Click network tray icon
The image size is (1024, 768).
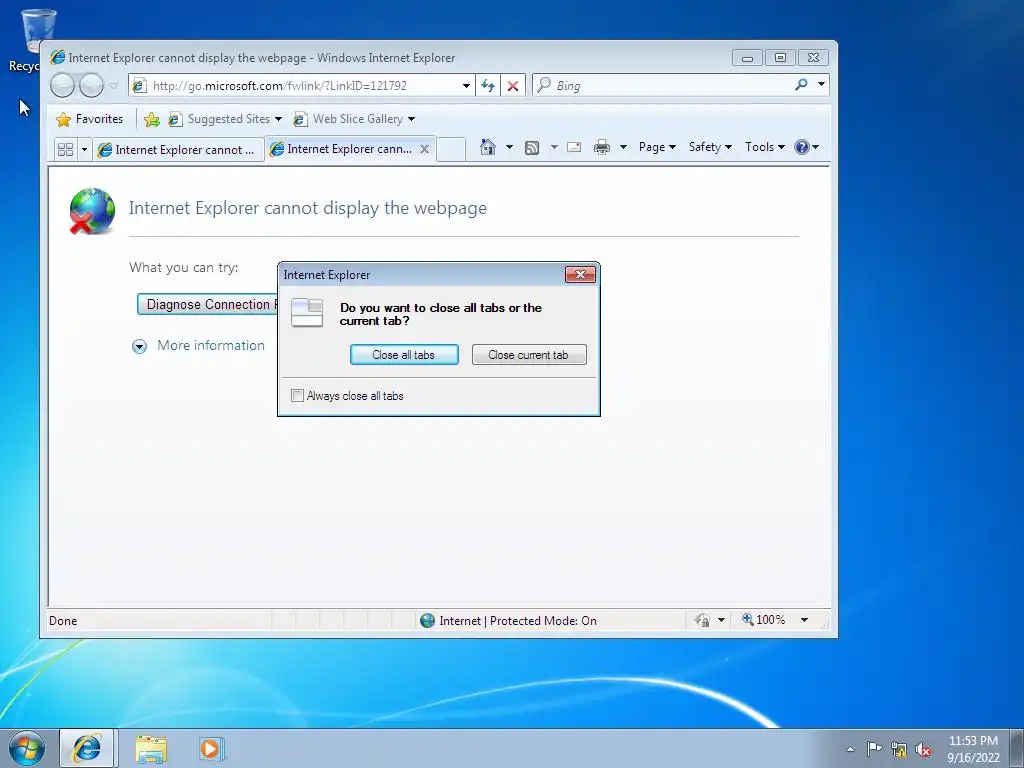point(899,750)
